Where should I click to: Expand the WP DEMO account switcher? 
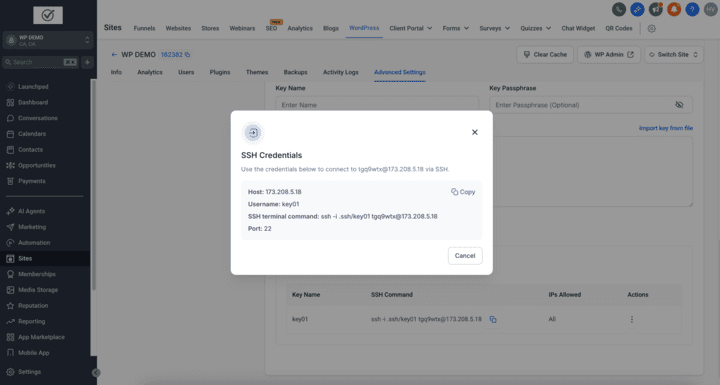click(x=48, y=40)
